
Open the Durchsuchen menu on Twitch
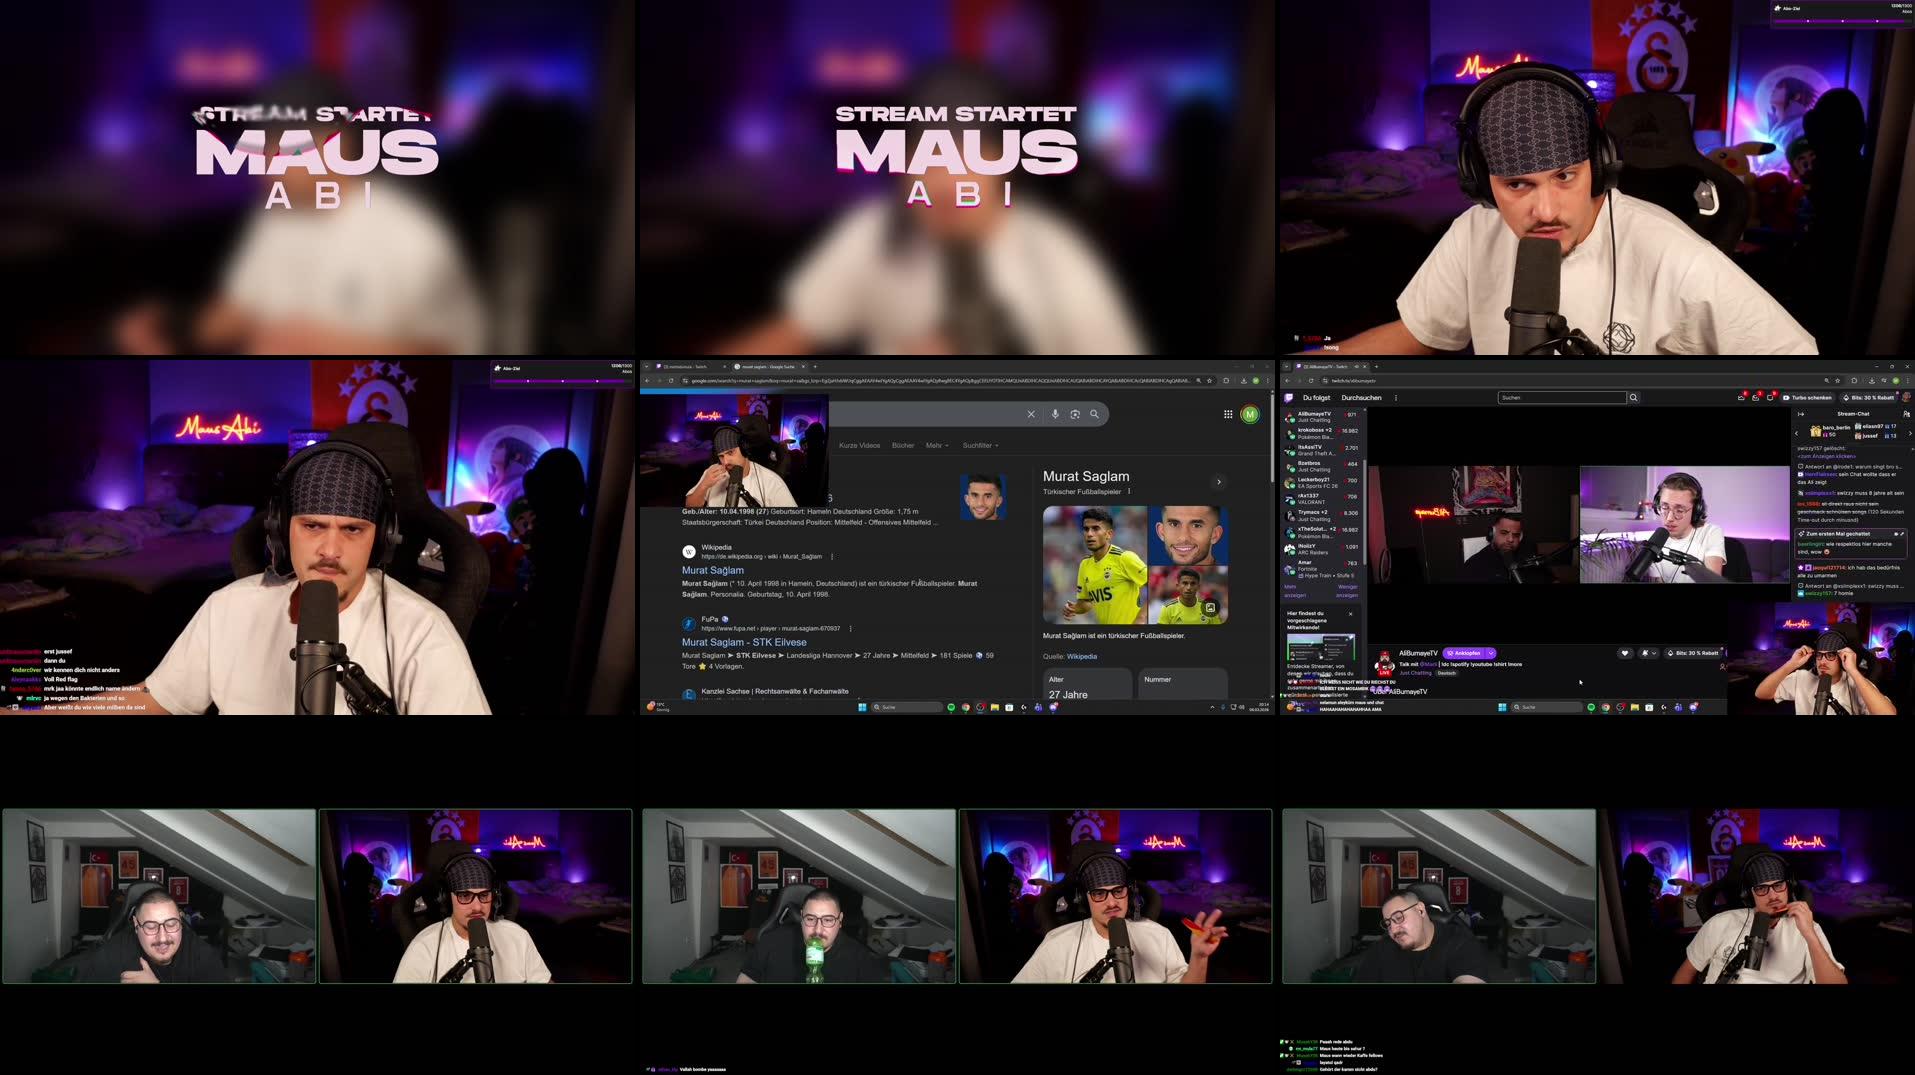tap(1362, 397)
